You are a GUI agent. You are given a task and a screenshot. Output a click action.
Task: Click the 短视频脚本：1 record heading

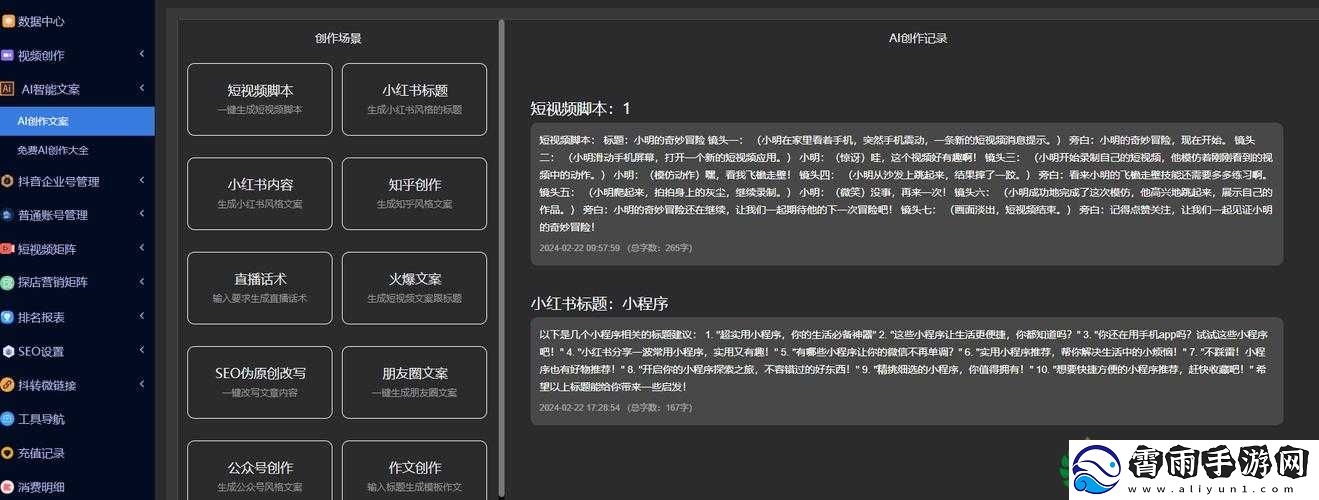point(580,108)
